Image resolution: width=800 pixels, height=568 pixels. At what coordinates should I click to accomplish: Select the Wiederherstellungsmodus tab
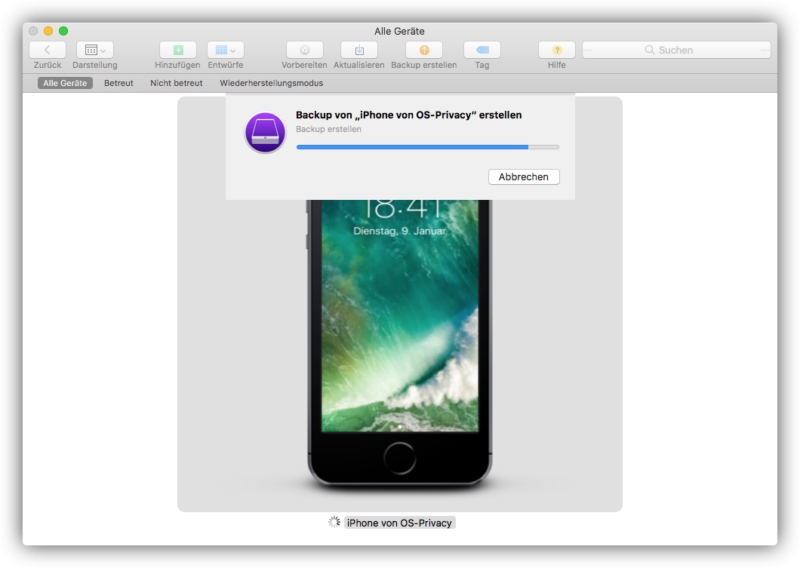coord(271,83)
